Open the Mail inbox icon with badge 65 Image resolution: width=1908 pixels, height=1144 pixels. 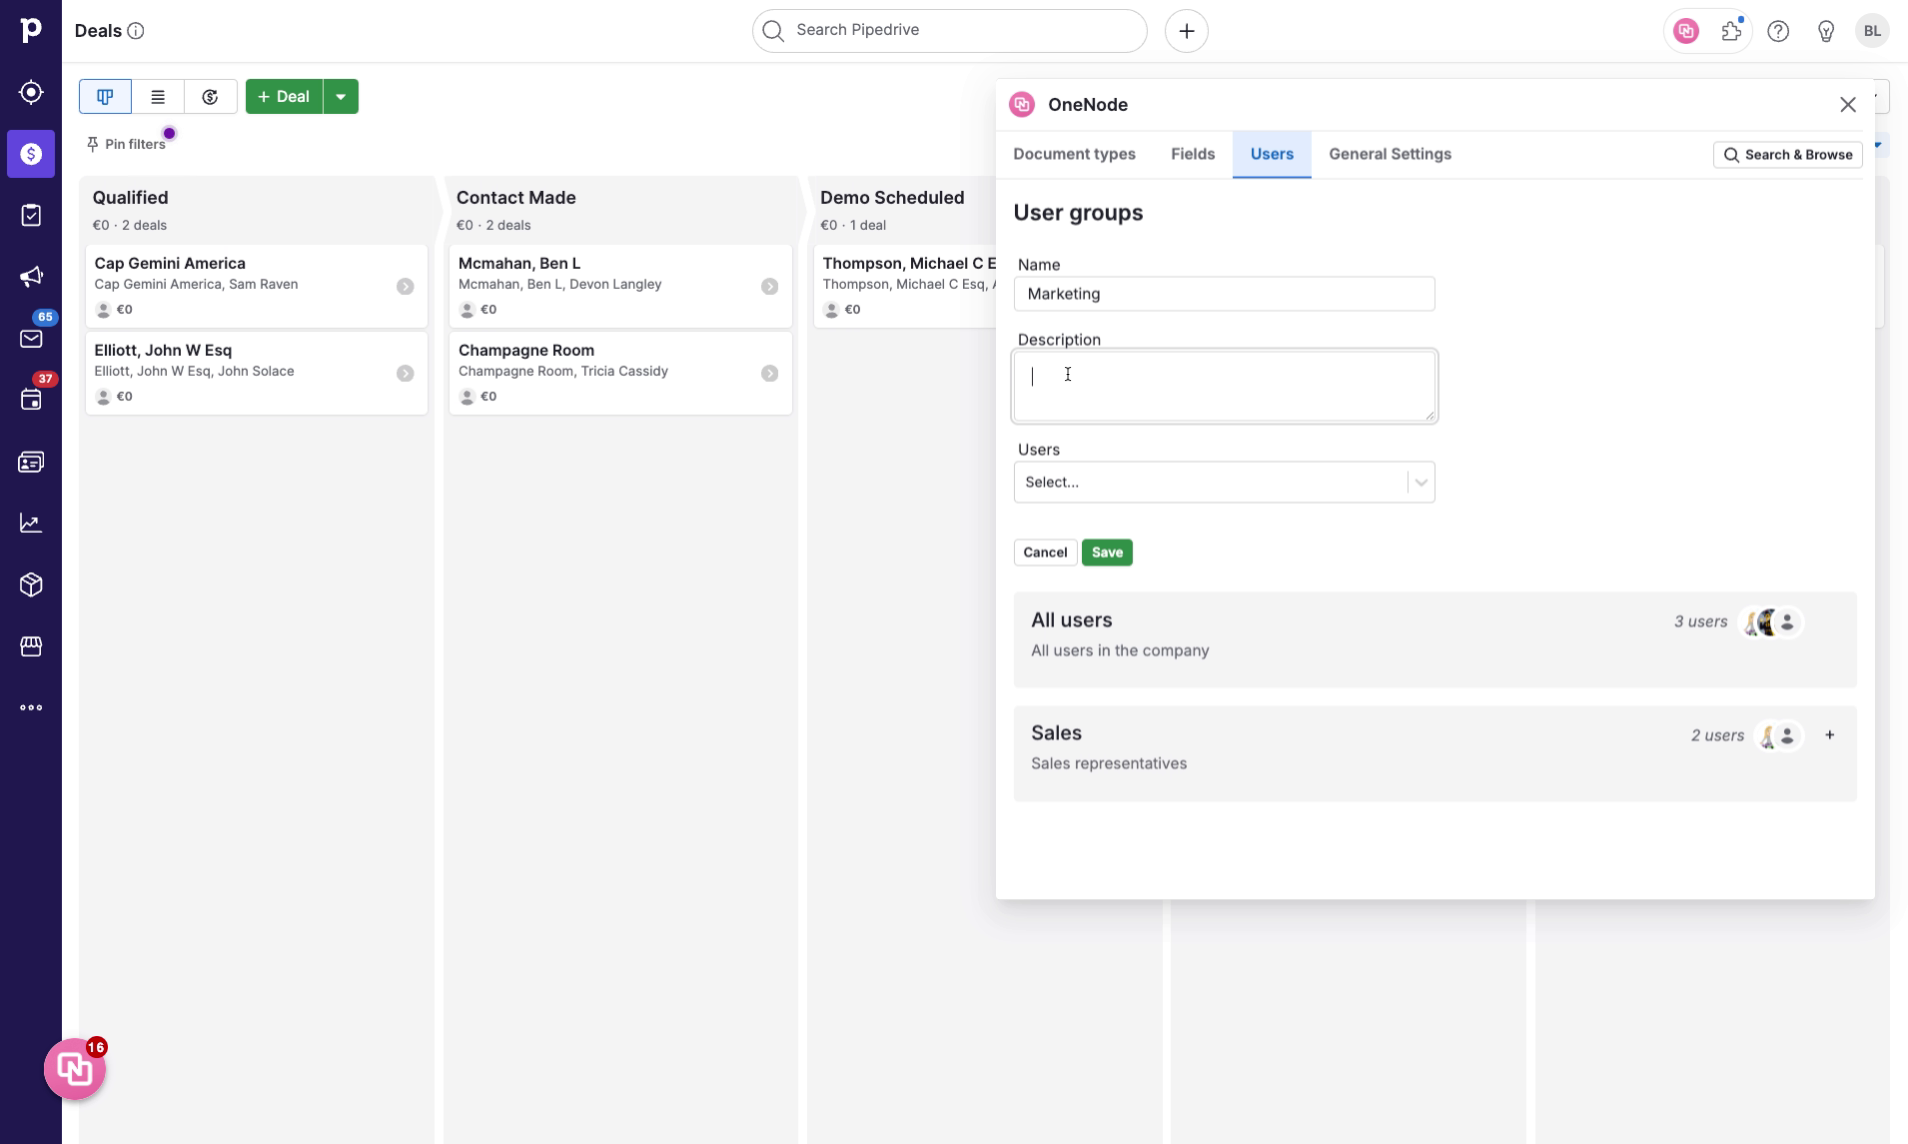pyautogui.click(x=31, y=338)
